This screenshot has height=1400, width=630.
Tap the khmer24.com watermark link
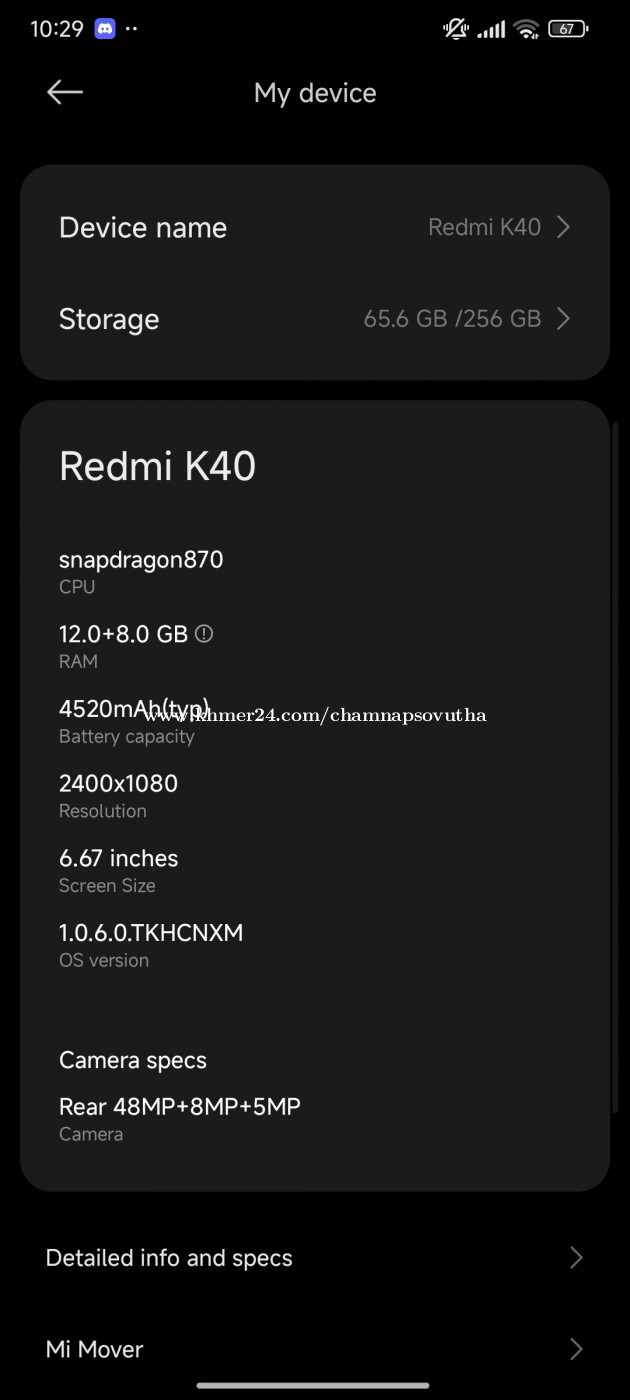pyautogui.click(x=316, y=715)
